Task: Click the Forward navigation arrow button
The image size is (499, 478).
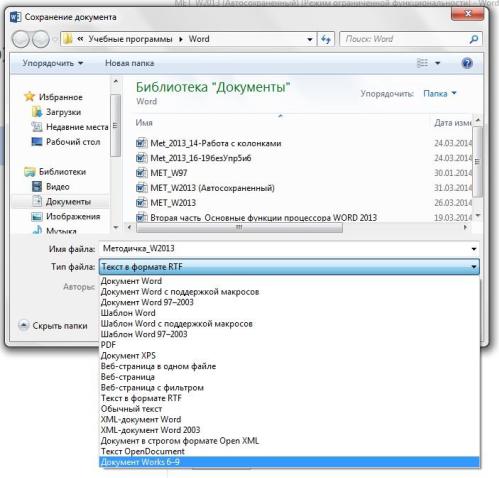Action: pyautogui.click(x=40, y=39)
